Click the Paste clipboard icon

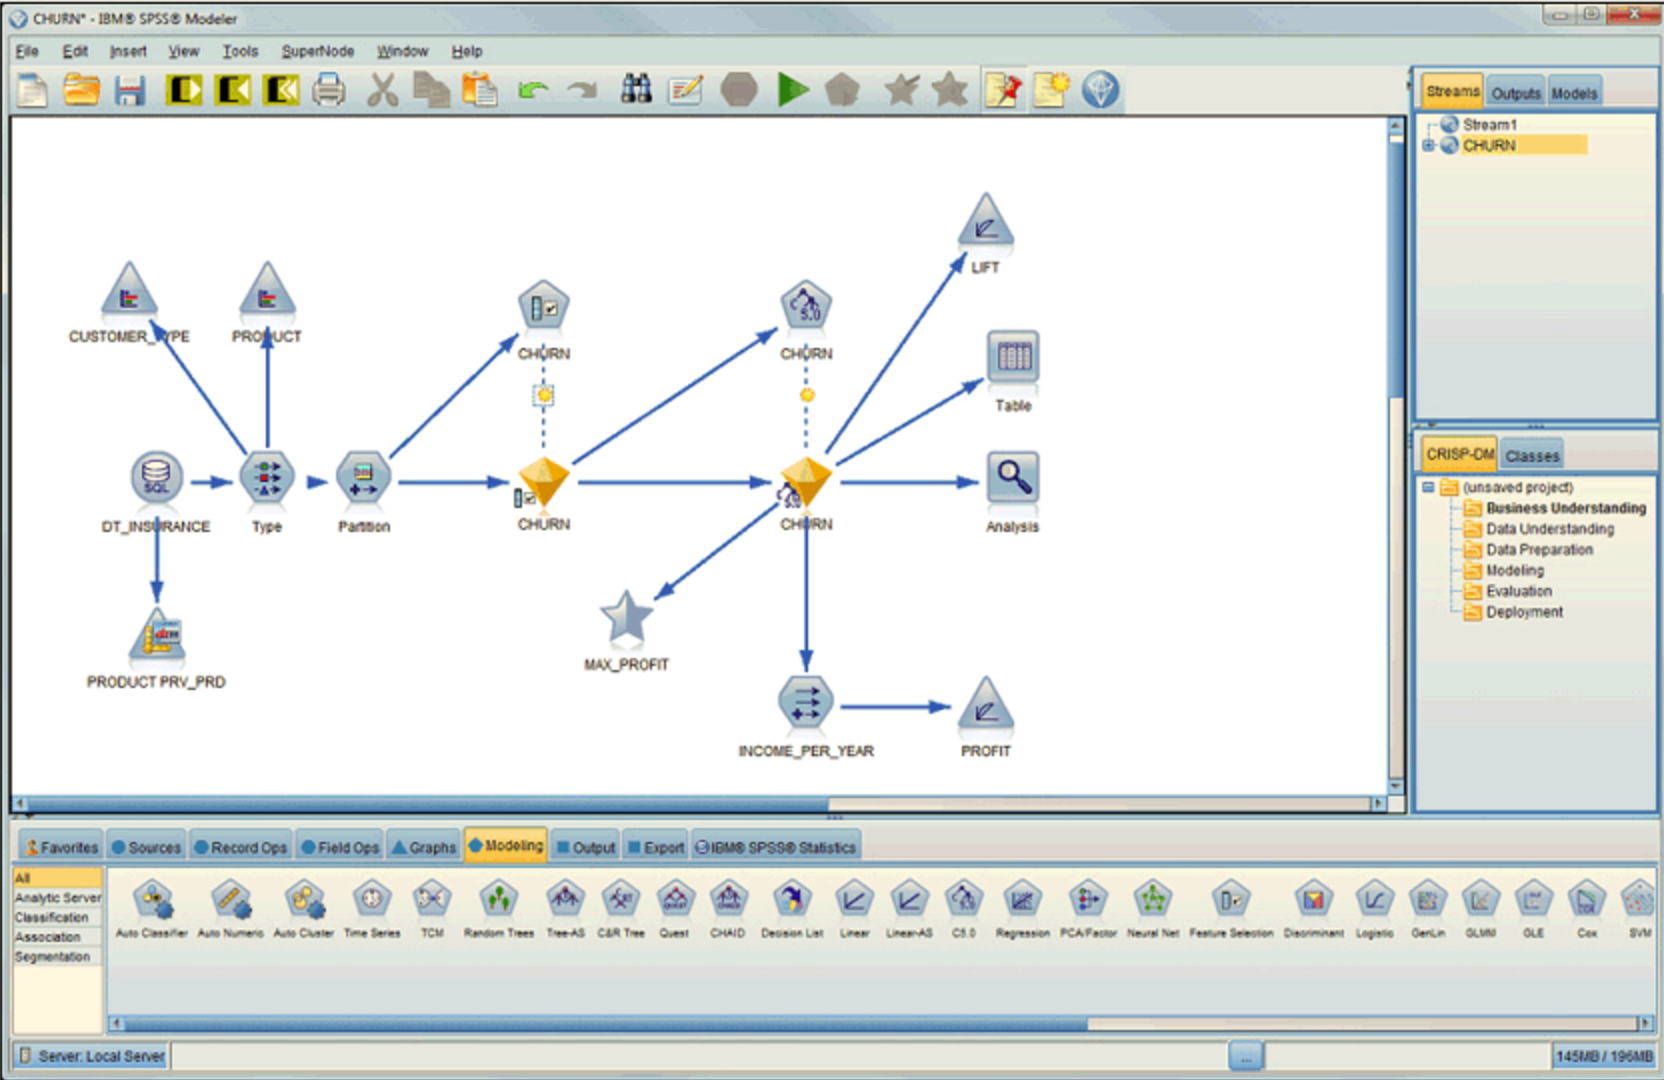(x=480, y=90)
